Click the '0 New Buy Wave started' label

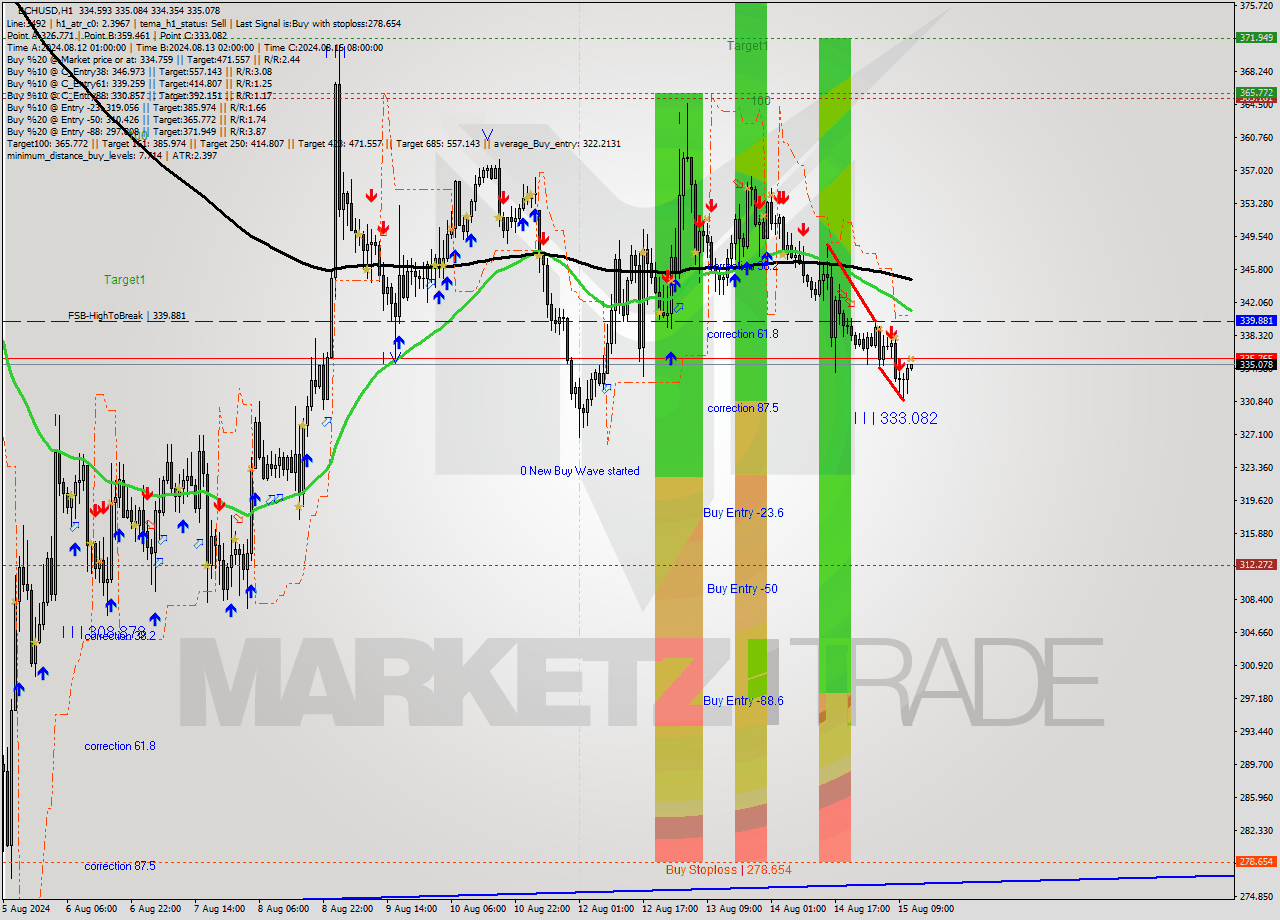pyautogui.click(x=580, y=471)
